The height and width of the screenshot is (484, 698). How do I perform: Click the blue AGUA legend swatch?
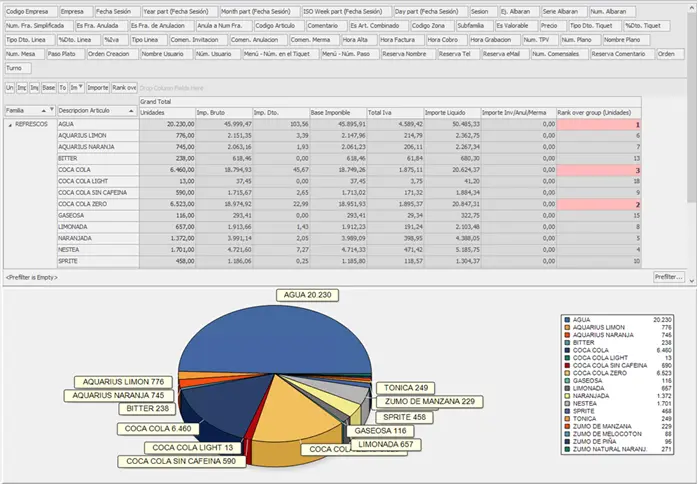click(x=567, y=320)
